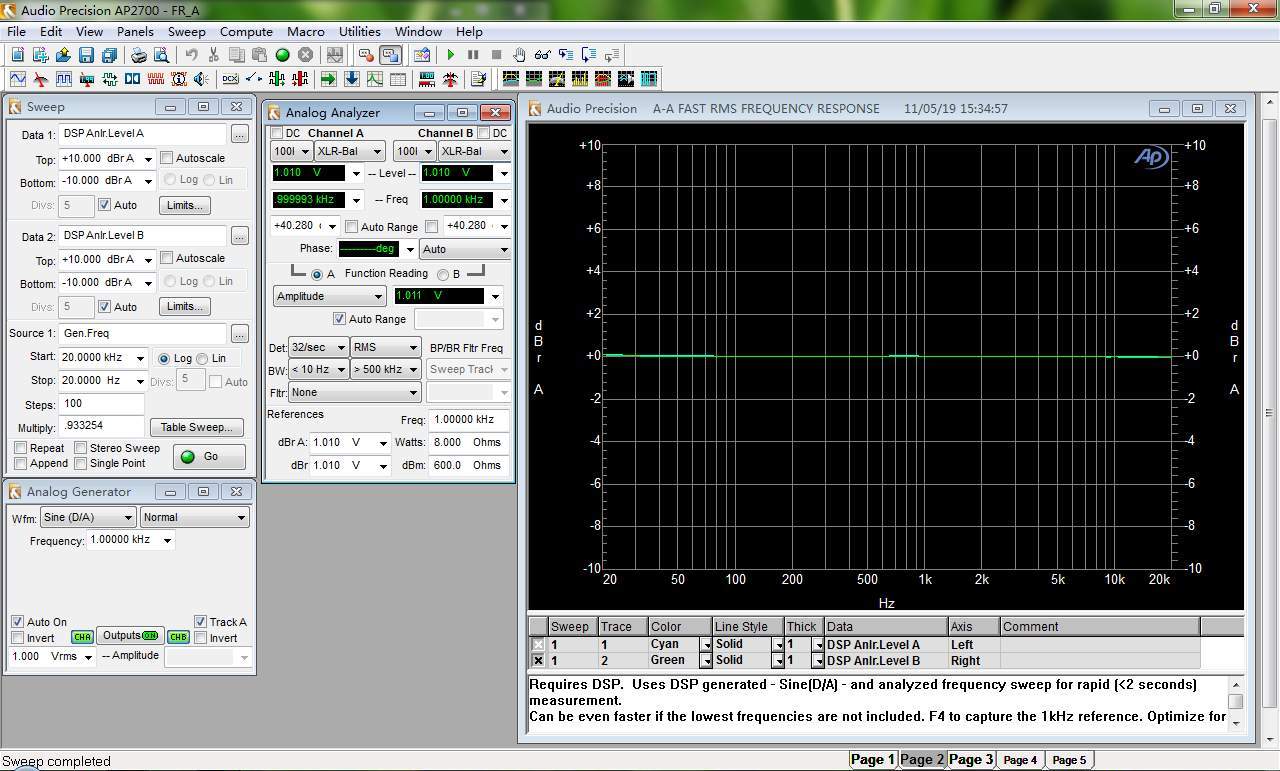Toggle Track A checkbox in Analog Generator
The width and height of the screenshot is (1280, 771).
point(200,622)
